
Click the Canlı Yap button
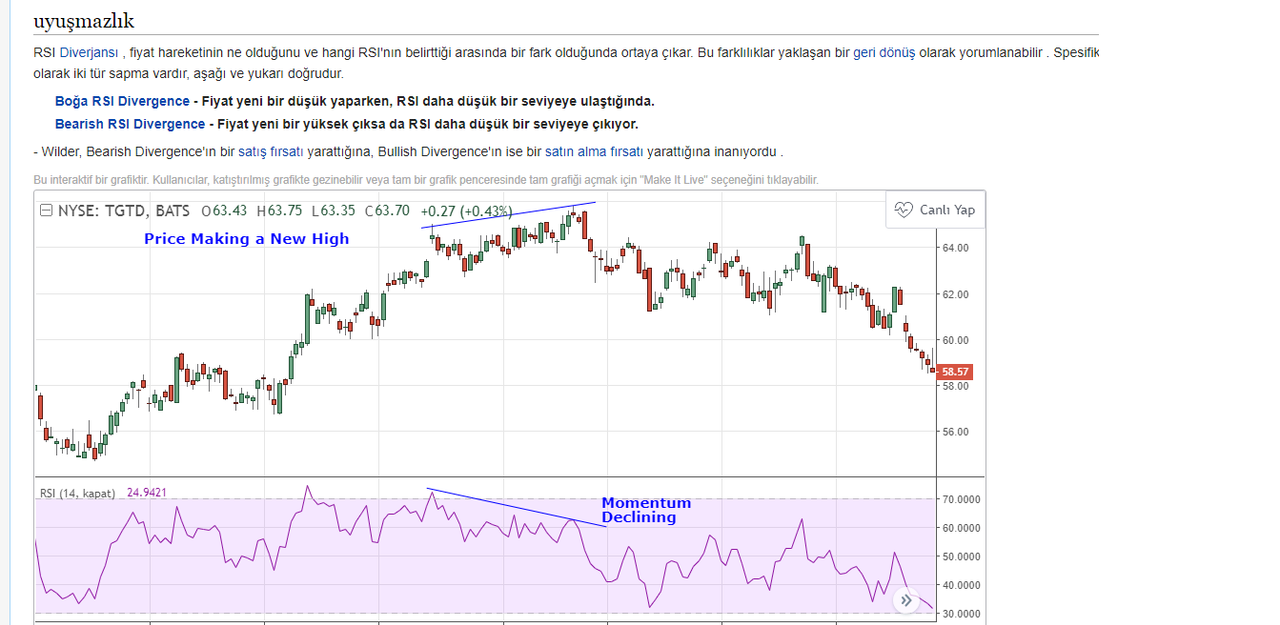935,210
